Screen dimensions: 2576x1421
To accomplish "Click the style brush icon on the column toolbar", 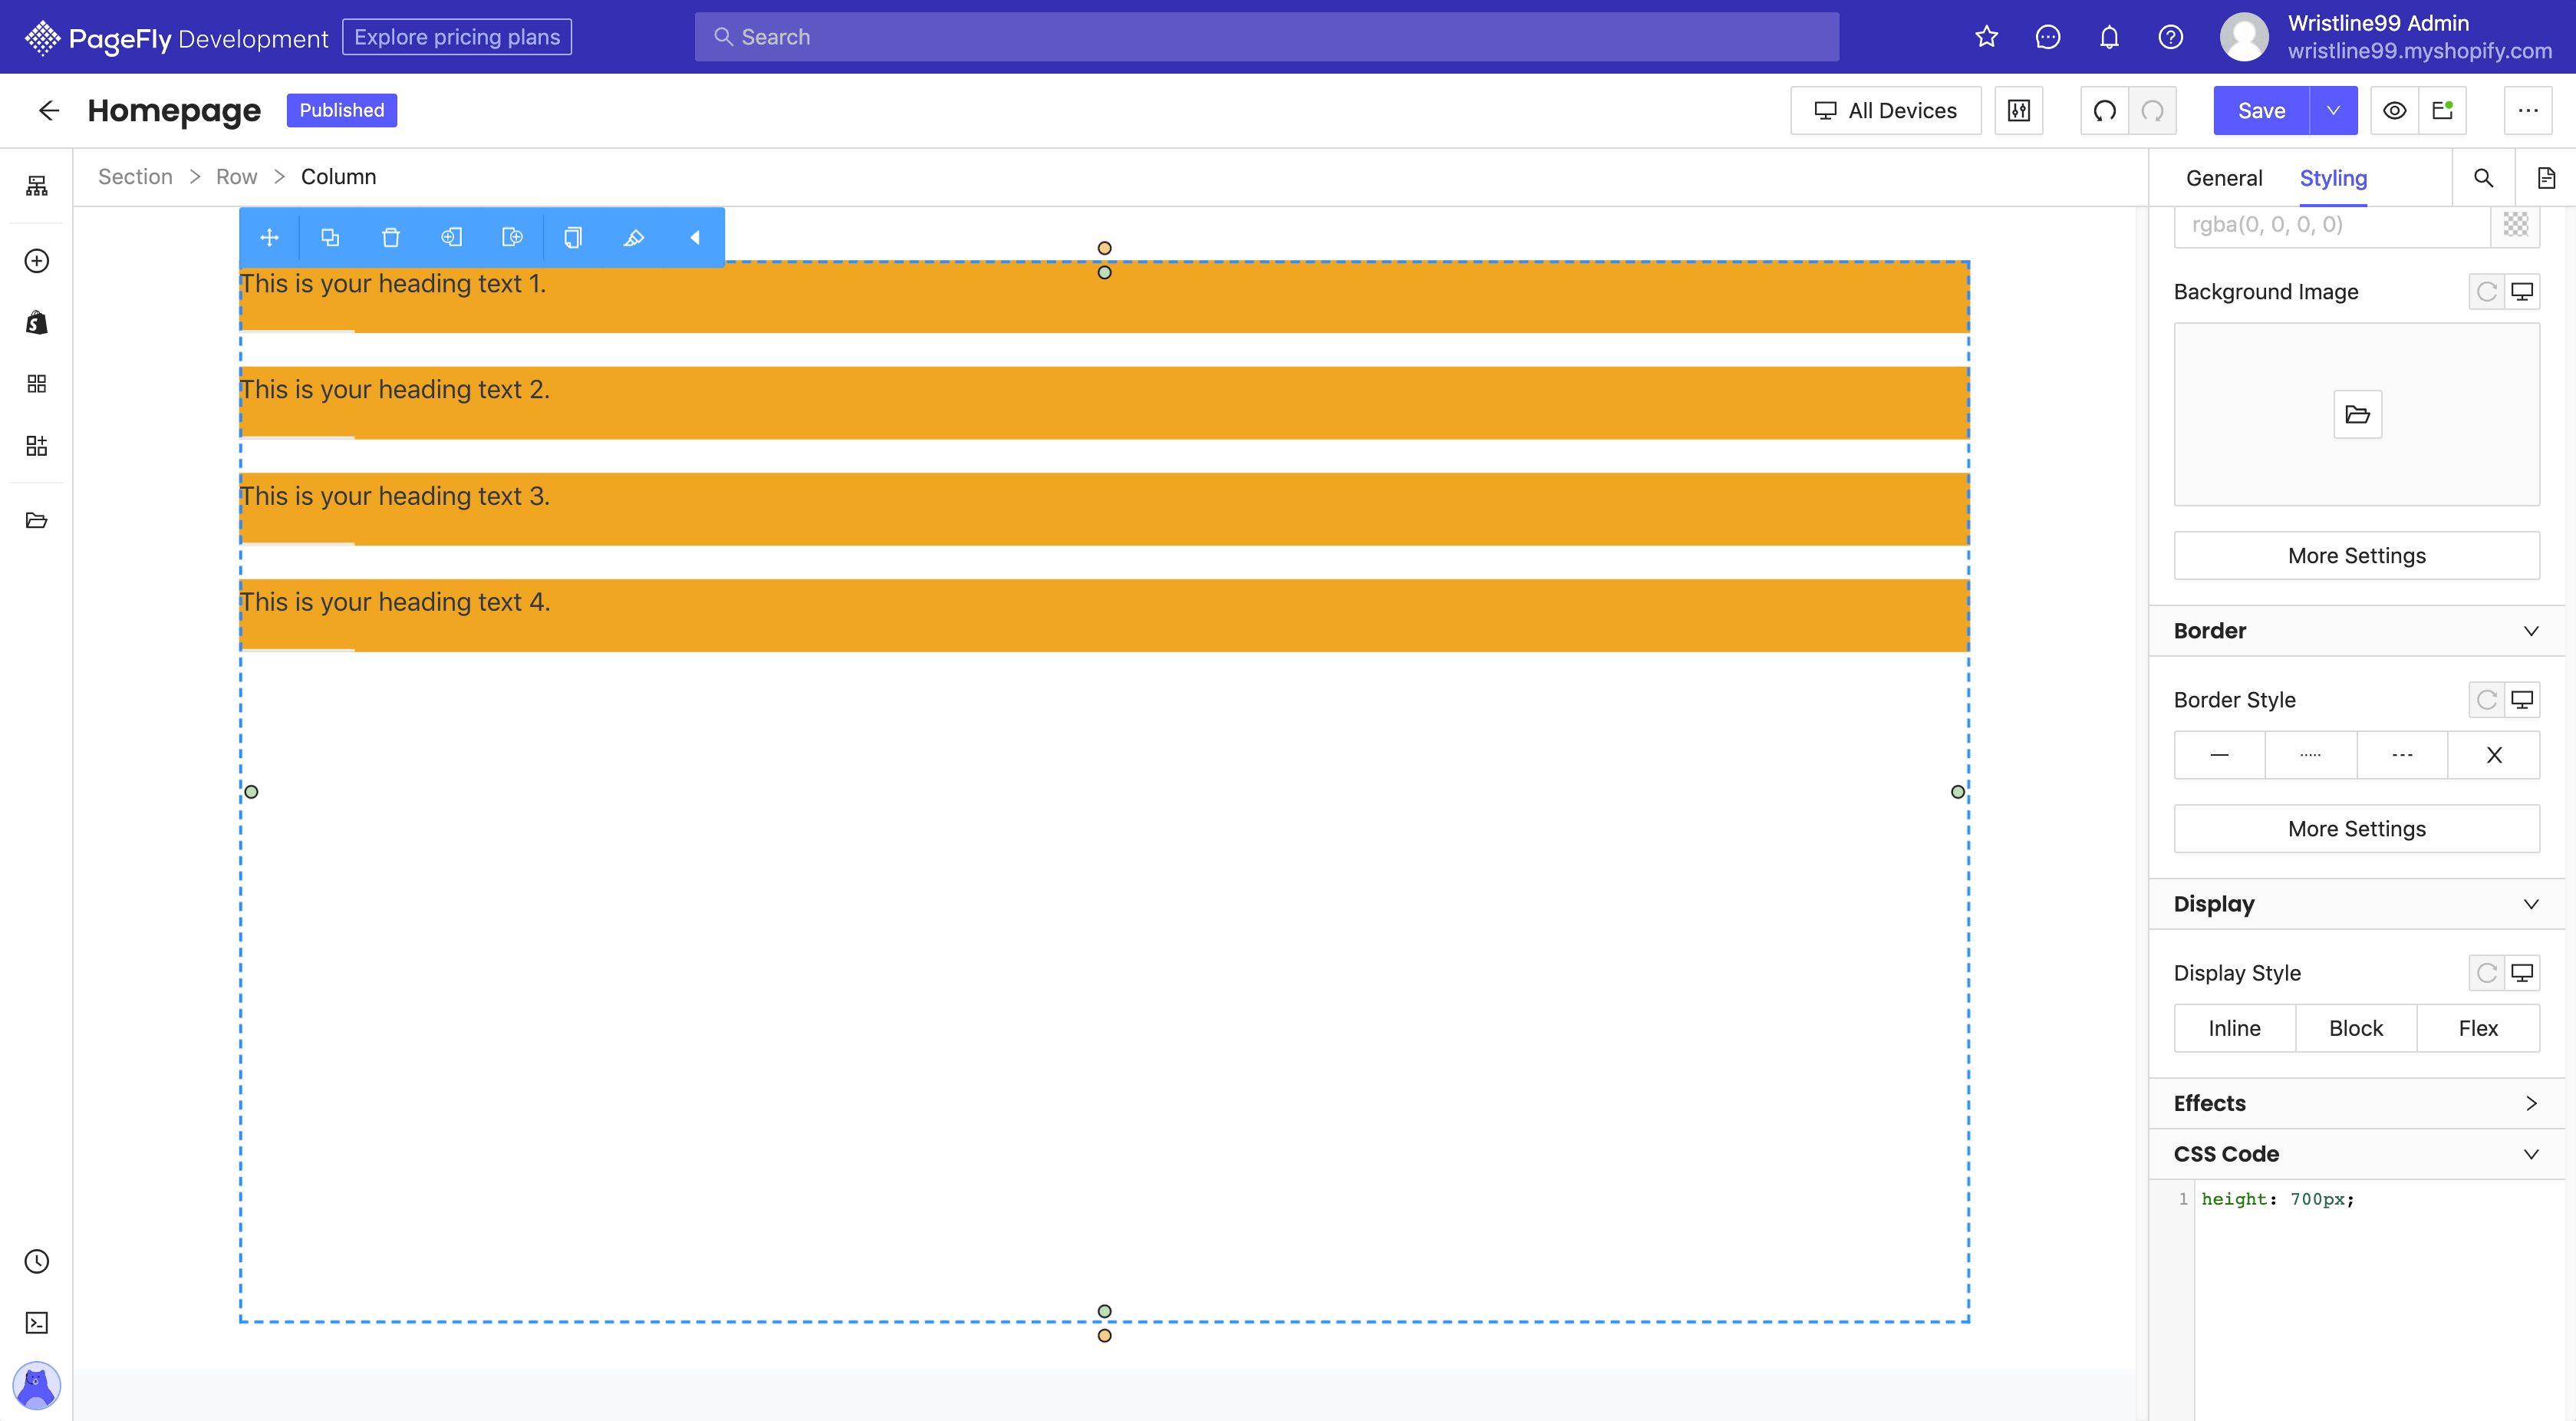I will [634, 237].
